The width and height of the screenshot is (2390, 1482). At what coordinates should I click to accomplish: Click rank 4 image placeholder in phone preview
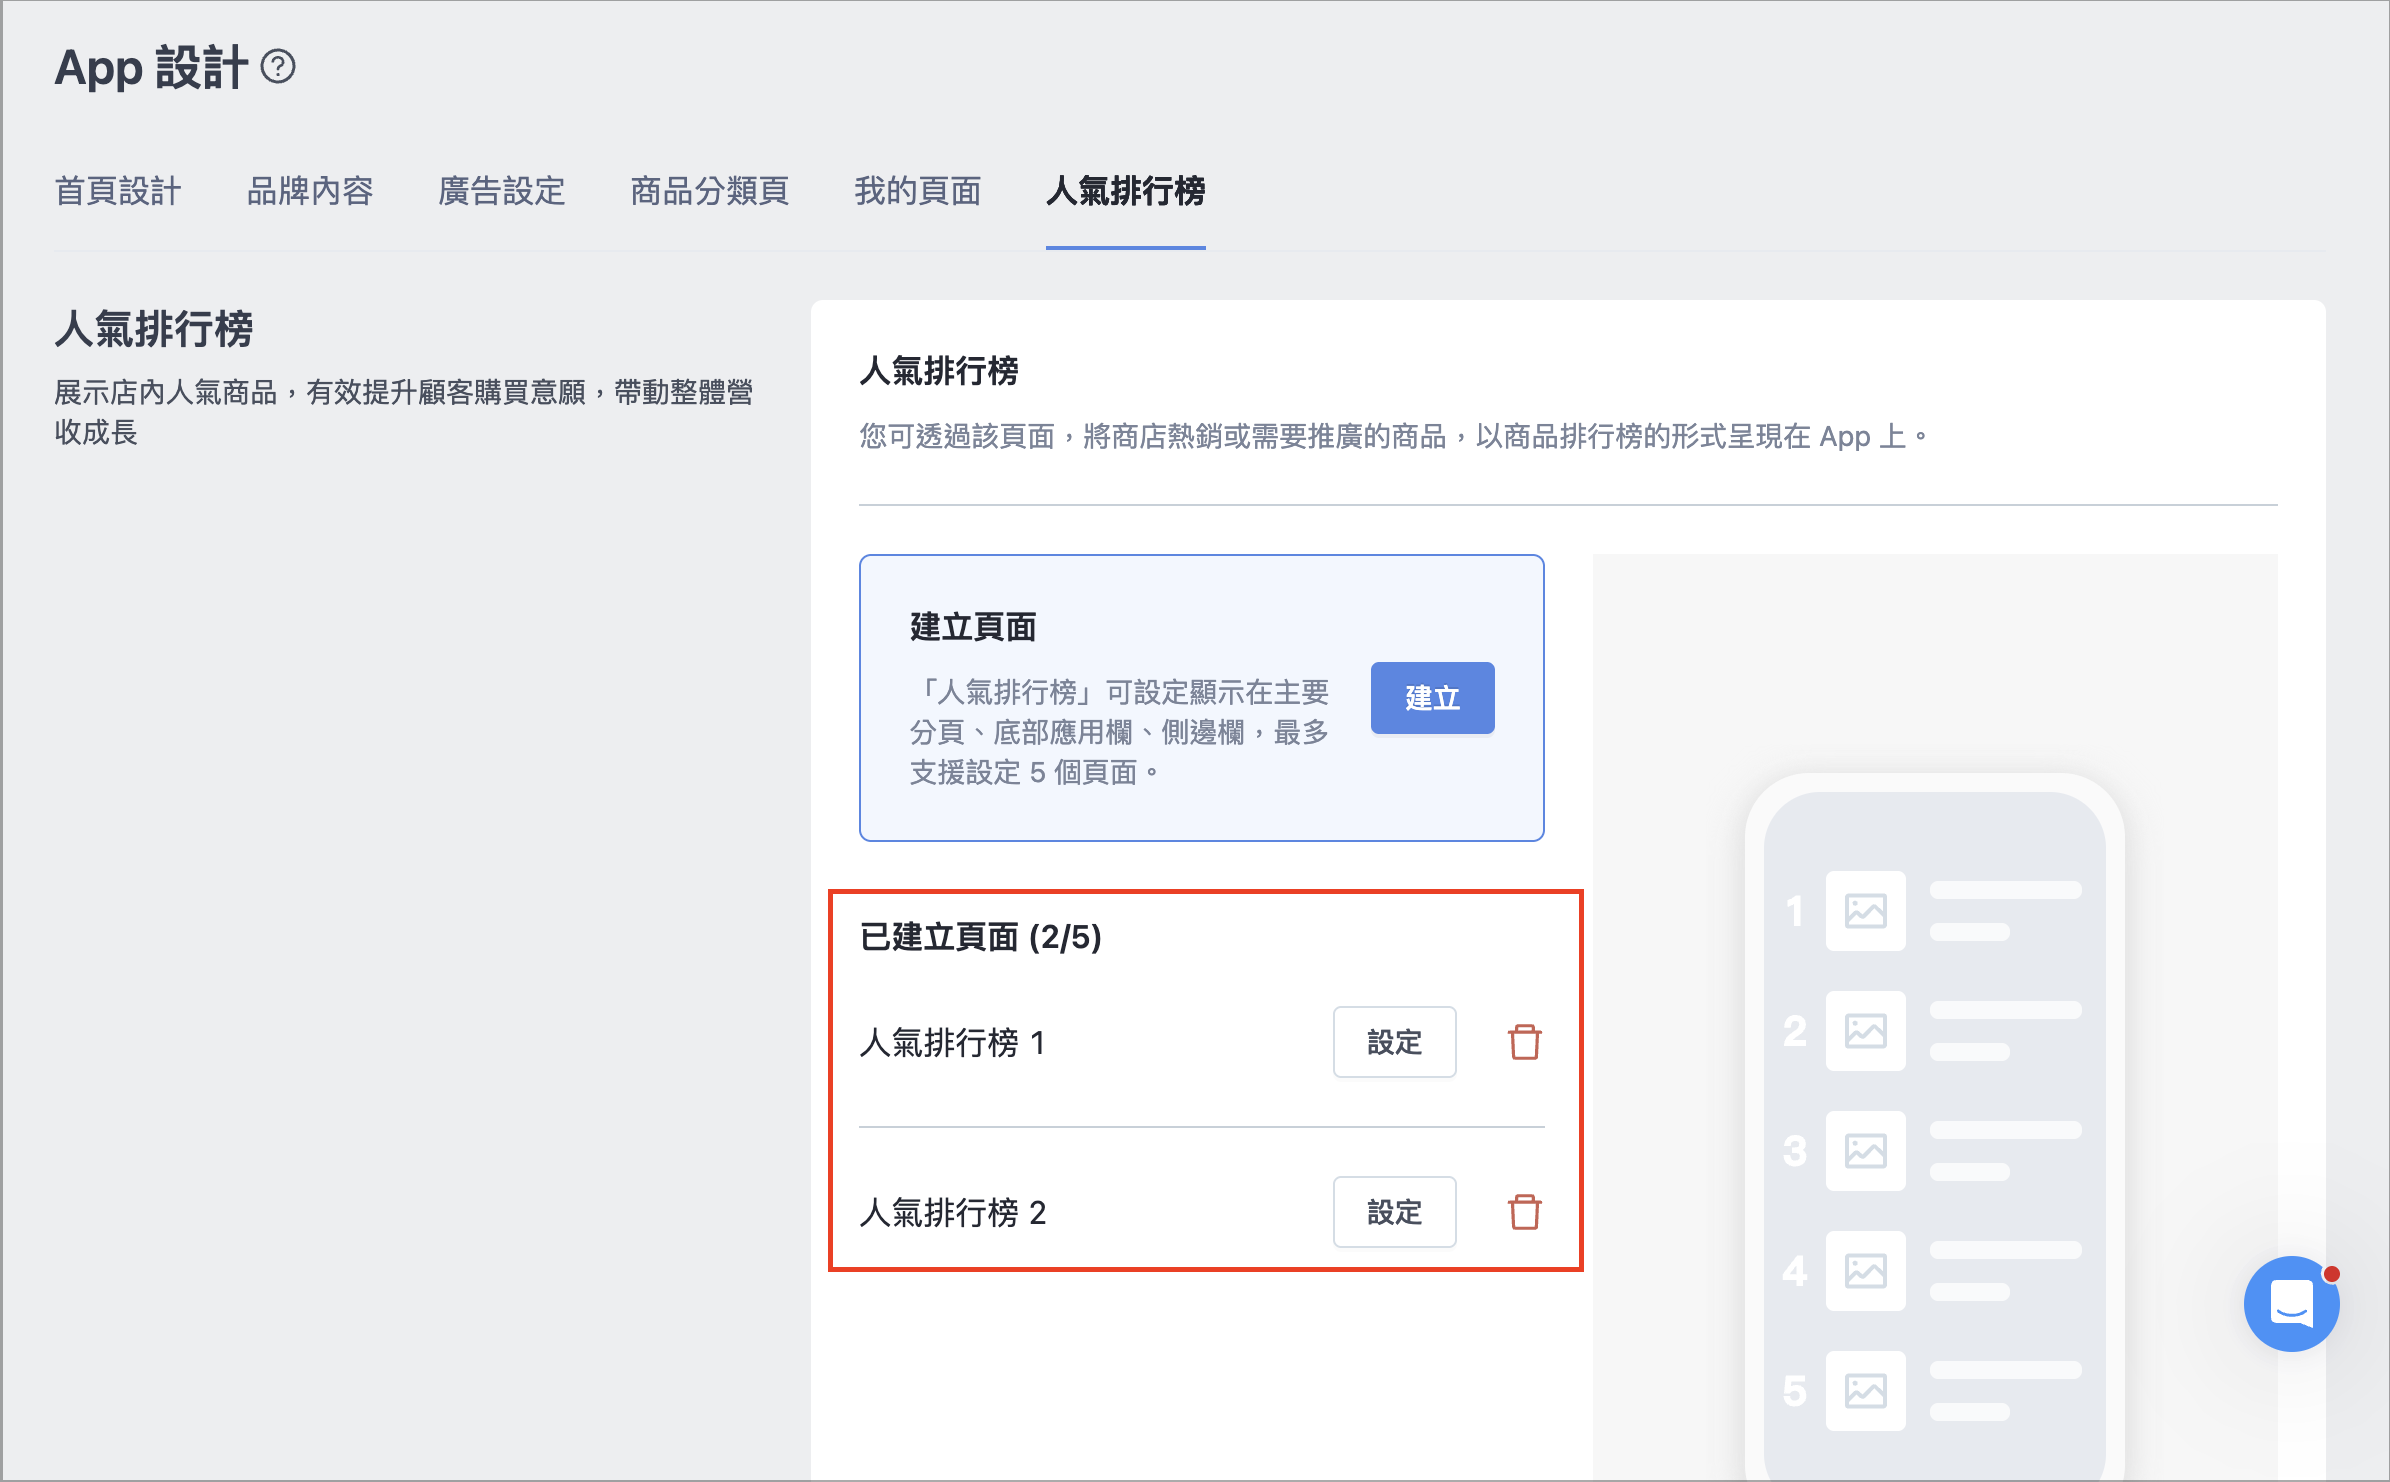1866,1271
